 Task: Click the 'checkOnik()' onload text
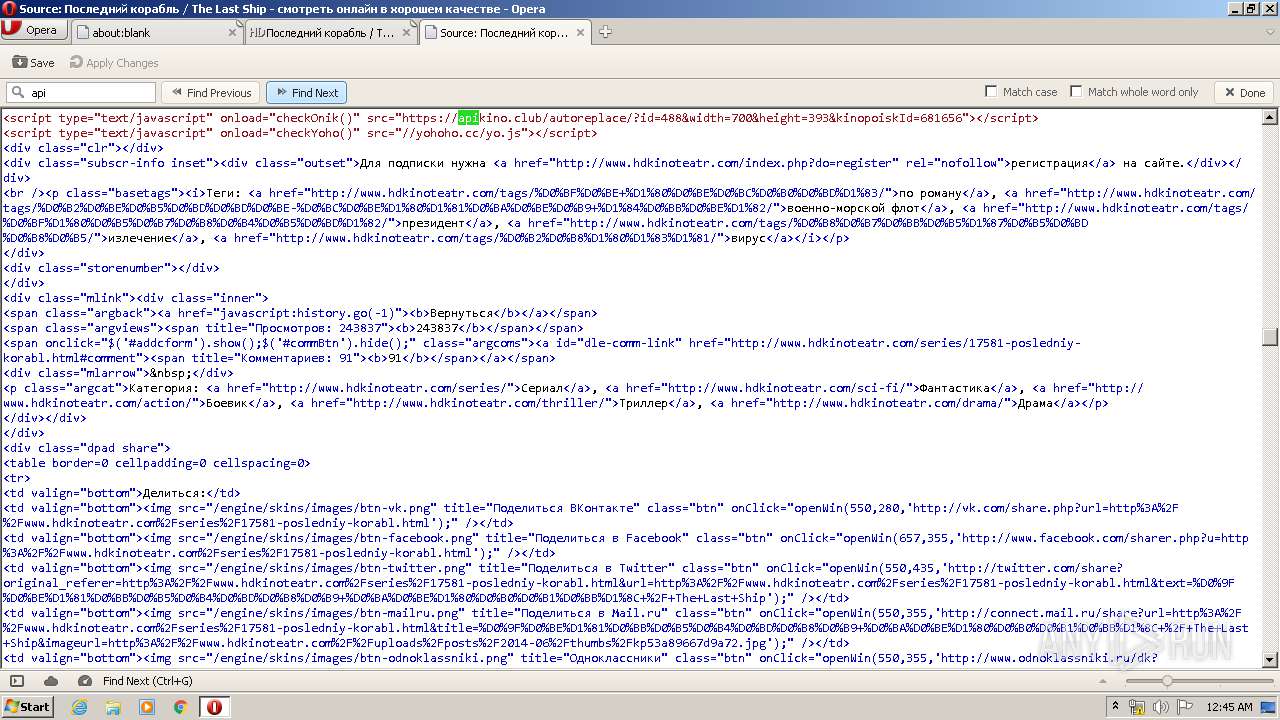[316, 118]
